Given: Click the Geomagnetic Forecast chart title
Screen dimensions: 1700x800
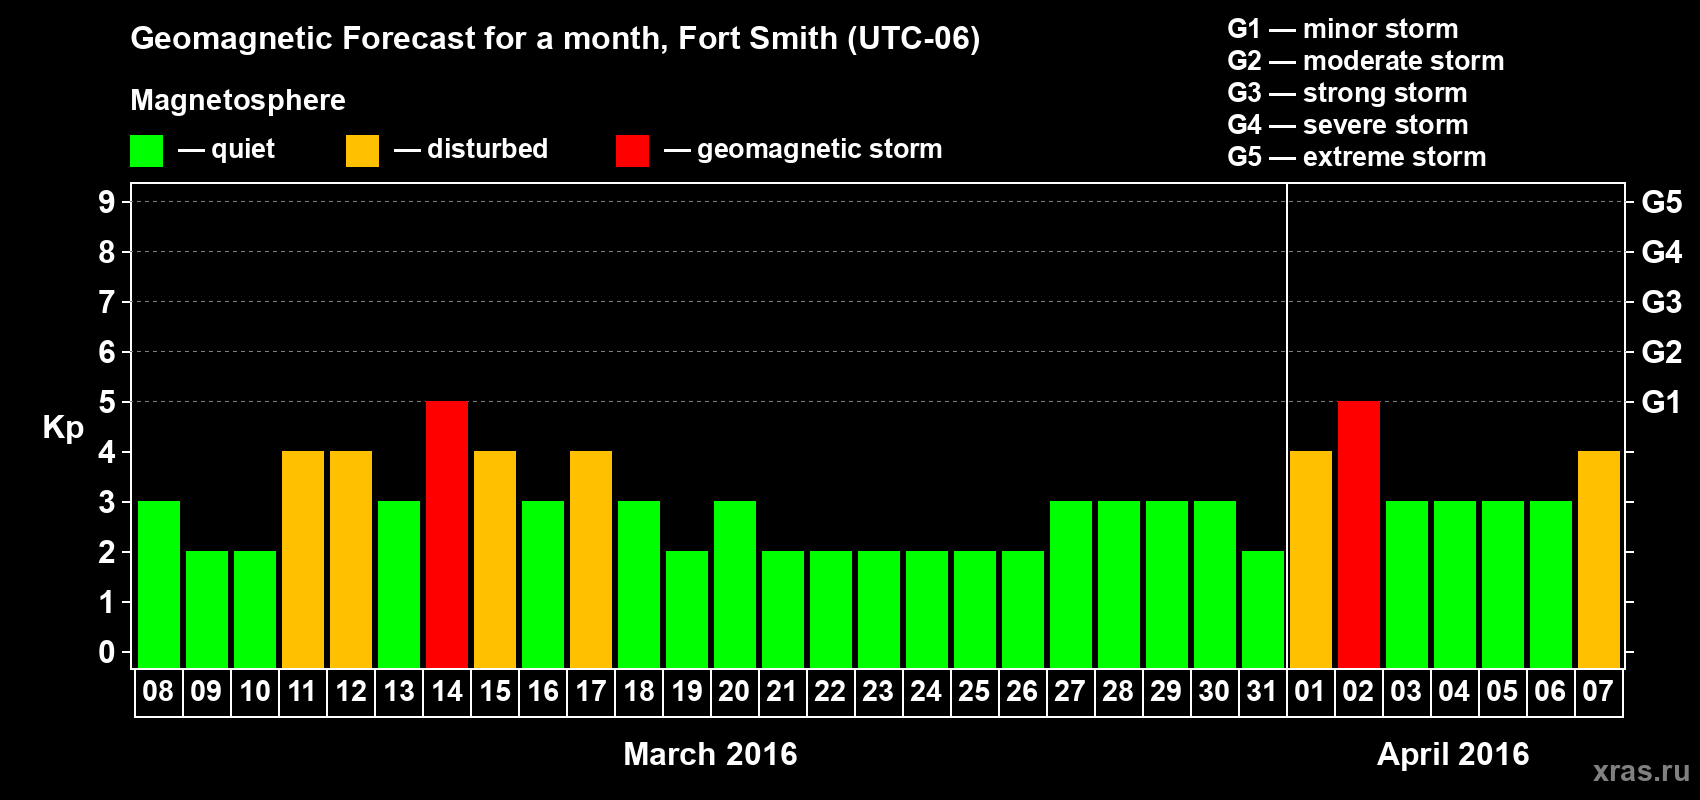Looking at the screenshot, I should (555, 39).
